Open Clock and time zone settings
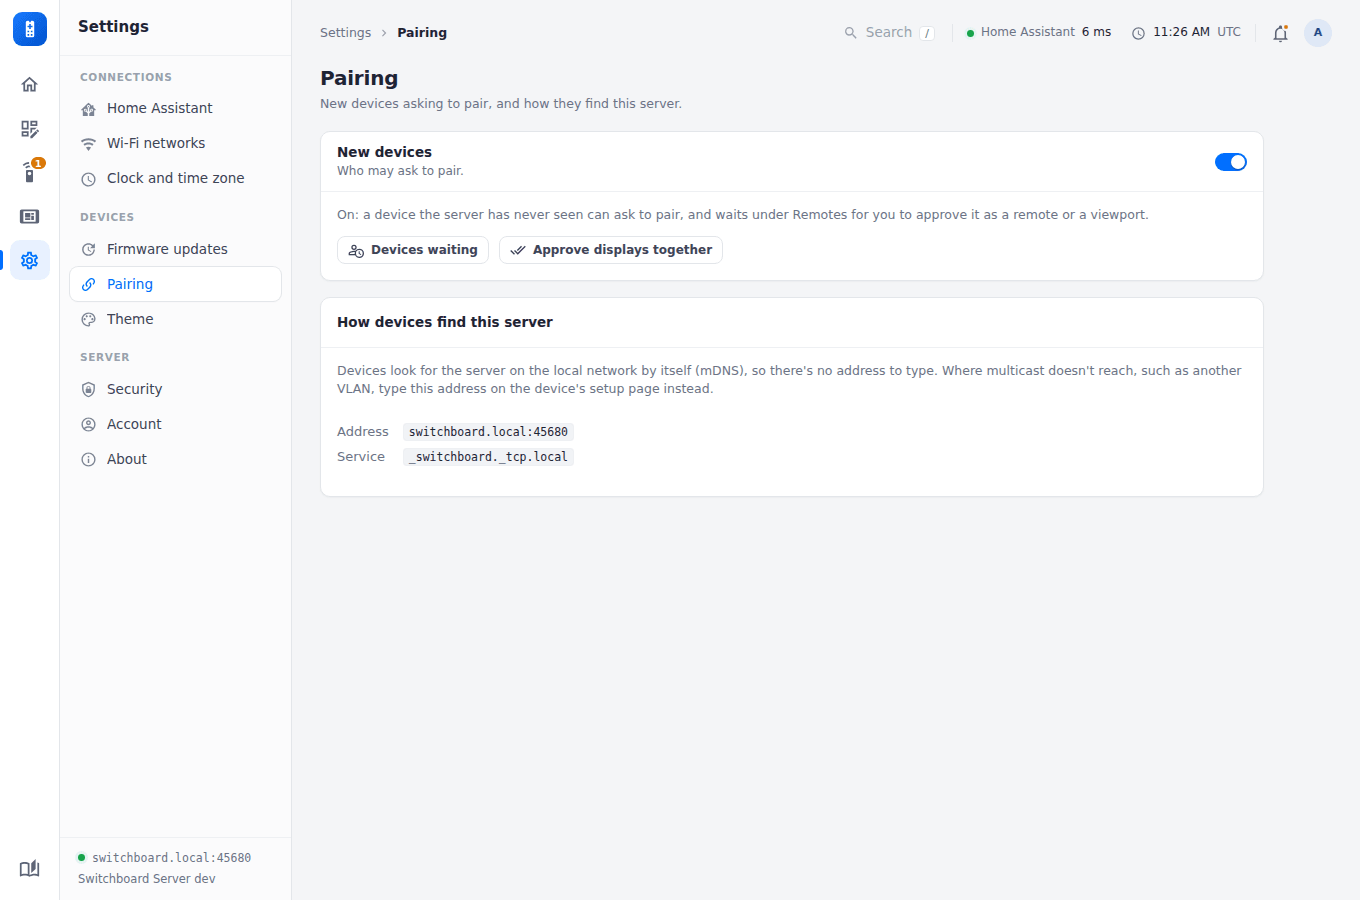1360x900 pixels. point(175,178)
